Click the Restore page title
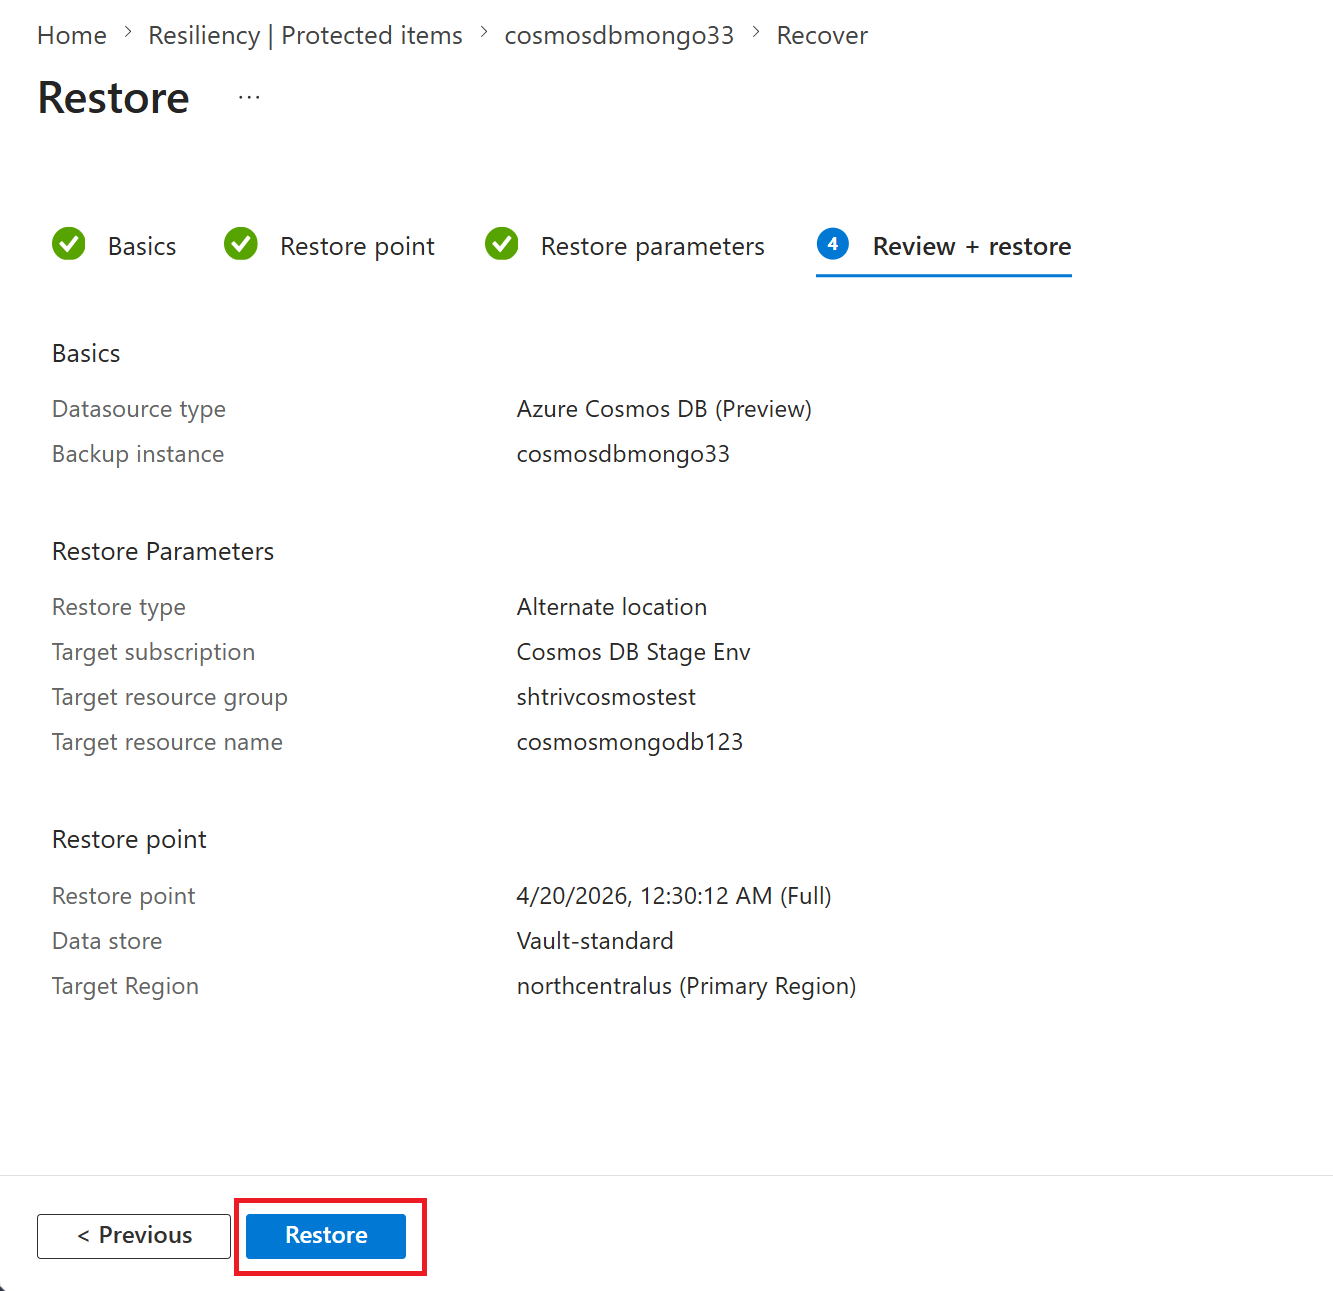 tap(114, 98)
